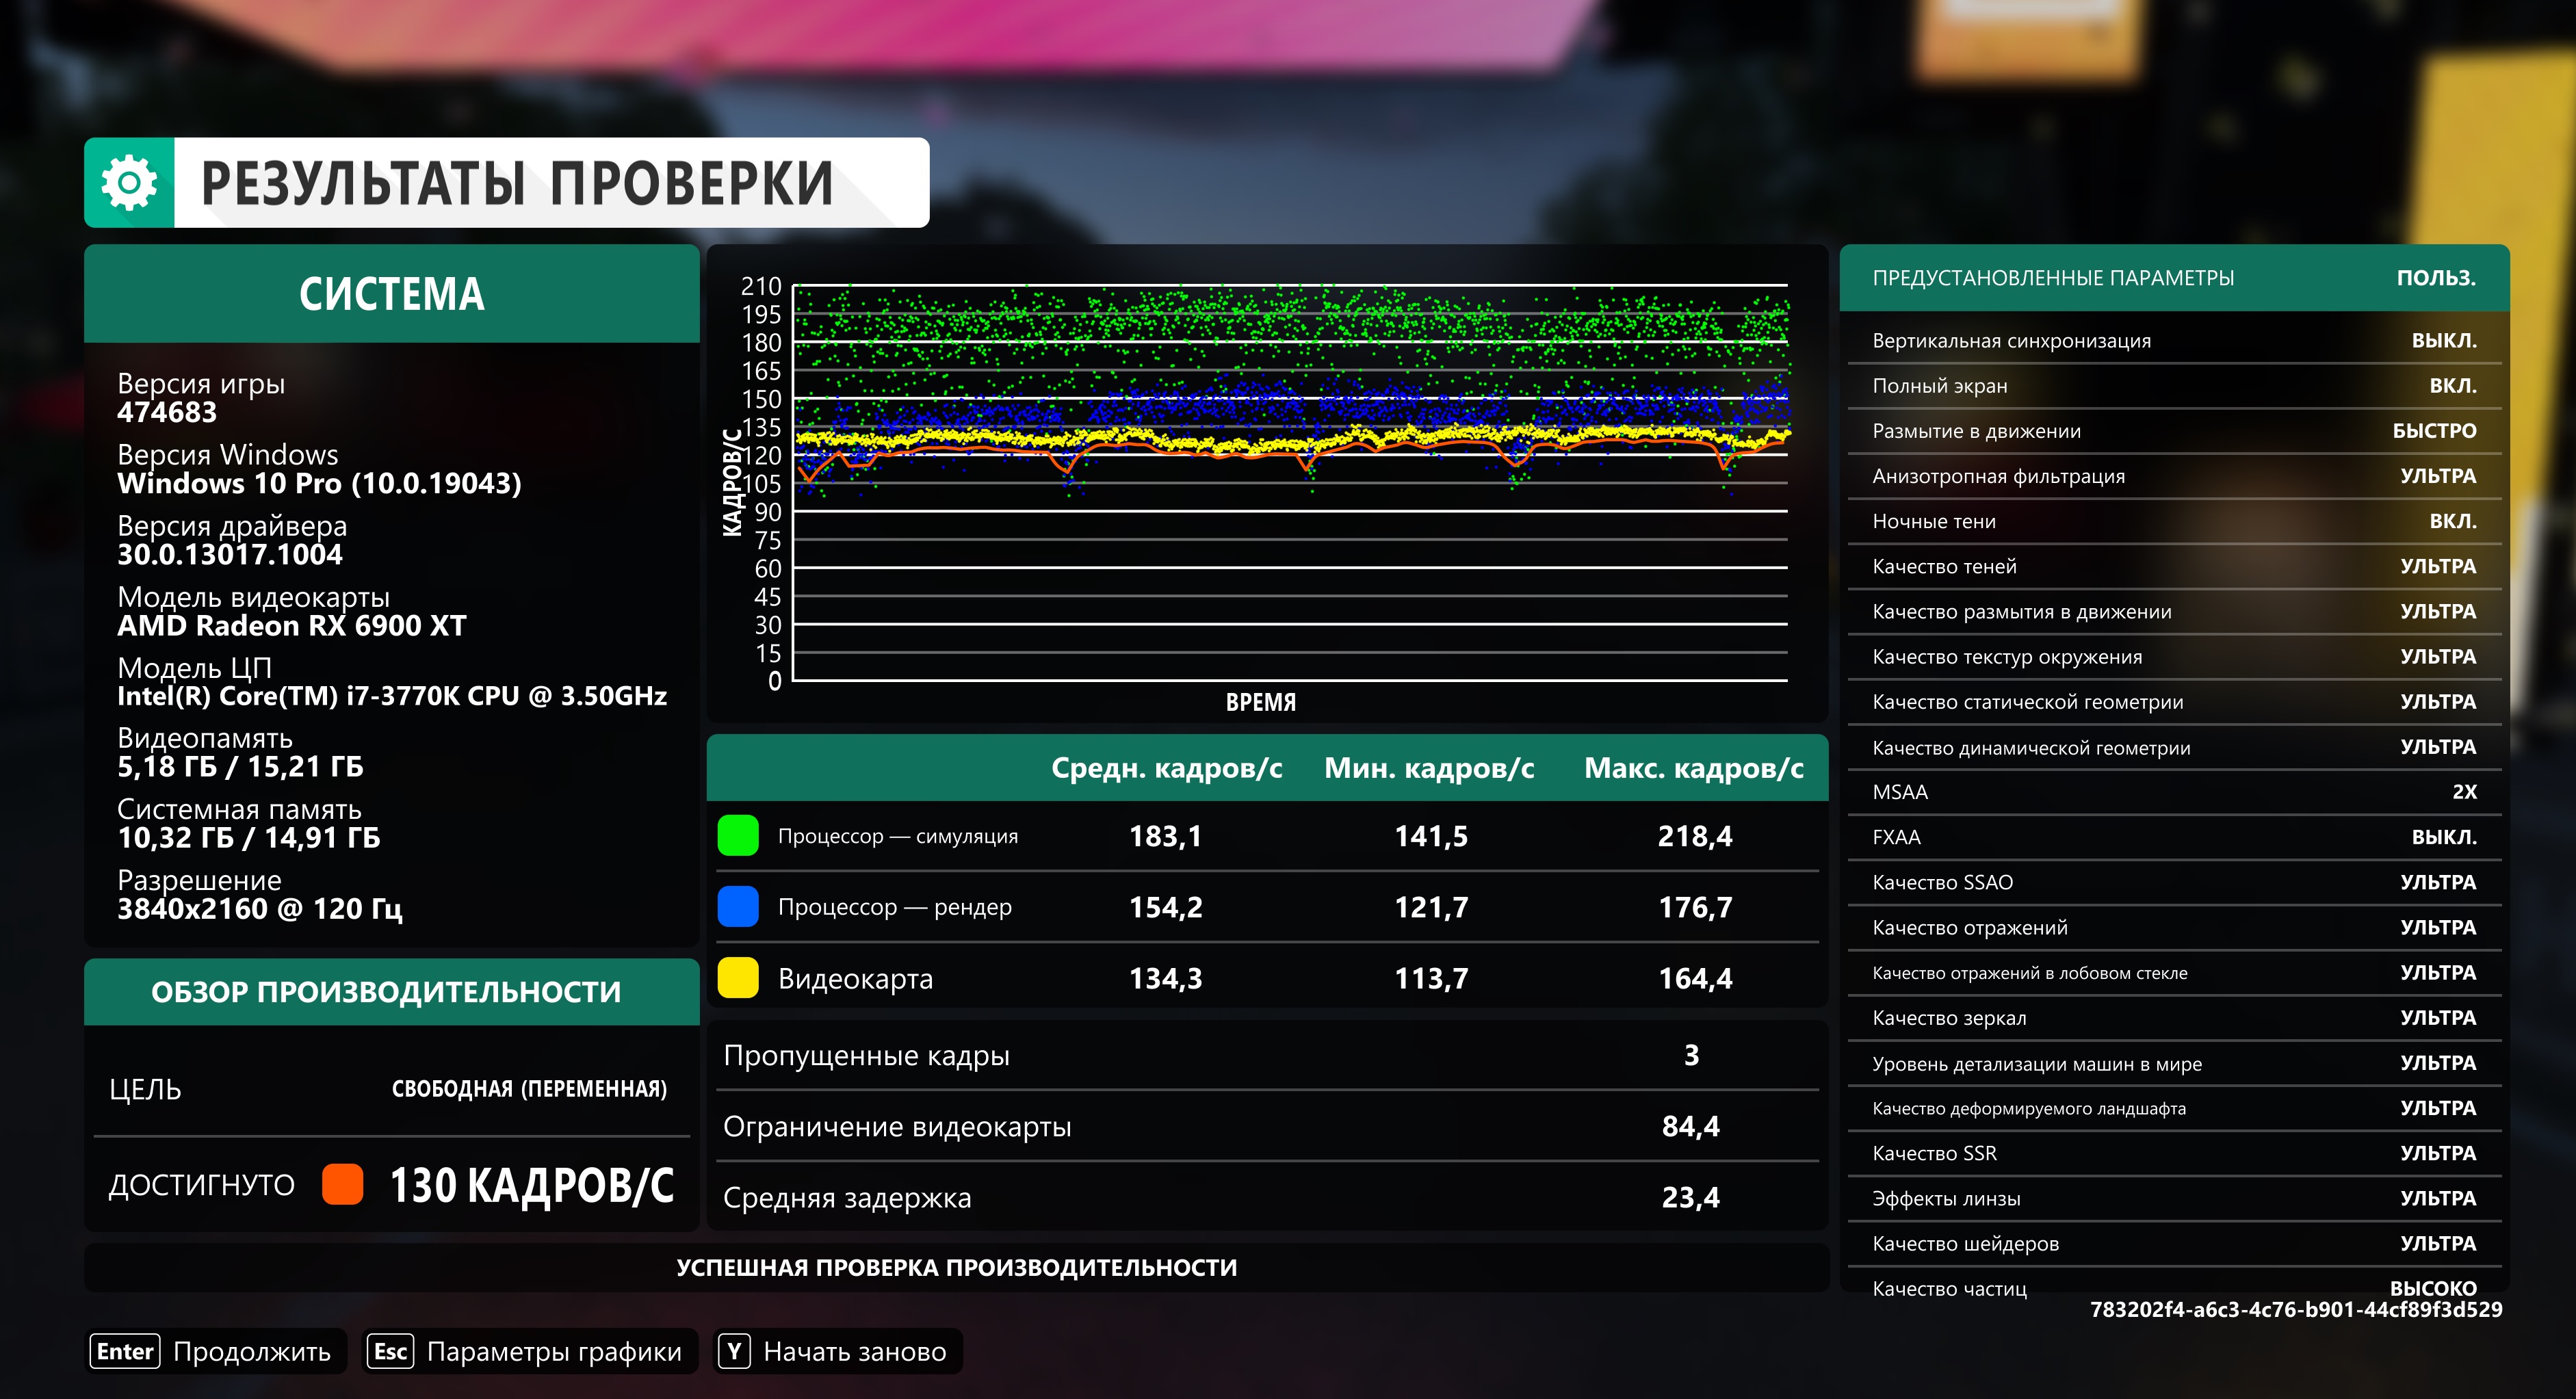Click the Enter key icon
This screenshot has width=2576, height=1399.
(125, 1351)
